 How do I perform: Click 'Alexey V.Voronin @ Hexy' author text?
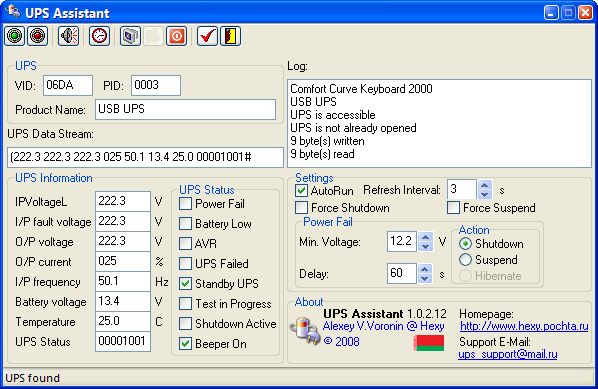tap(383, 326)
